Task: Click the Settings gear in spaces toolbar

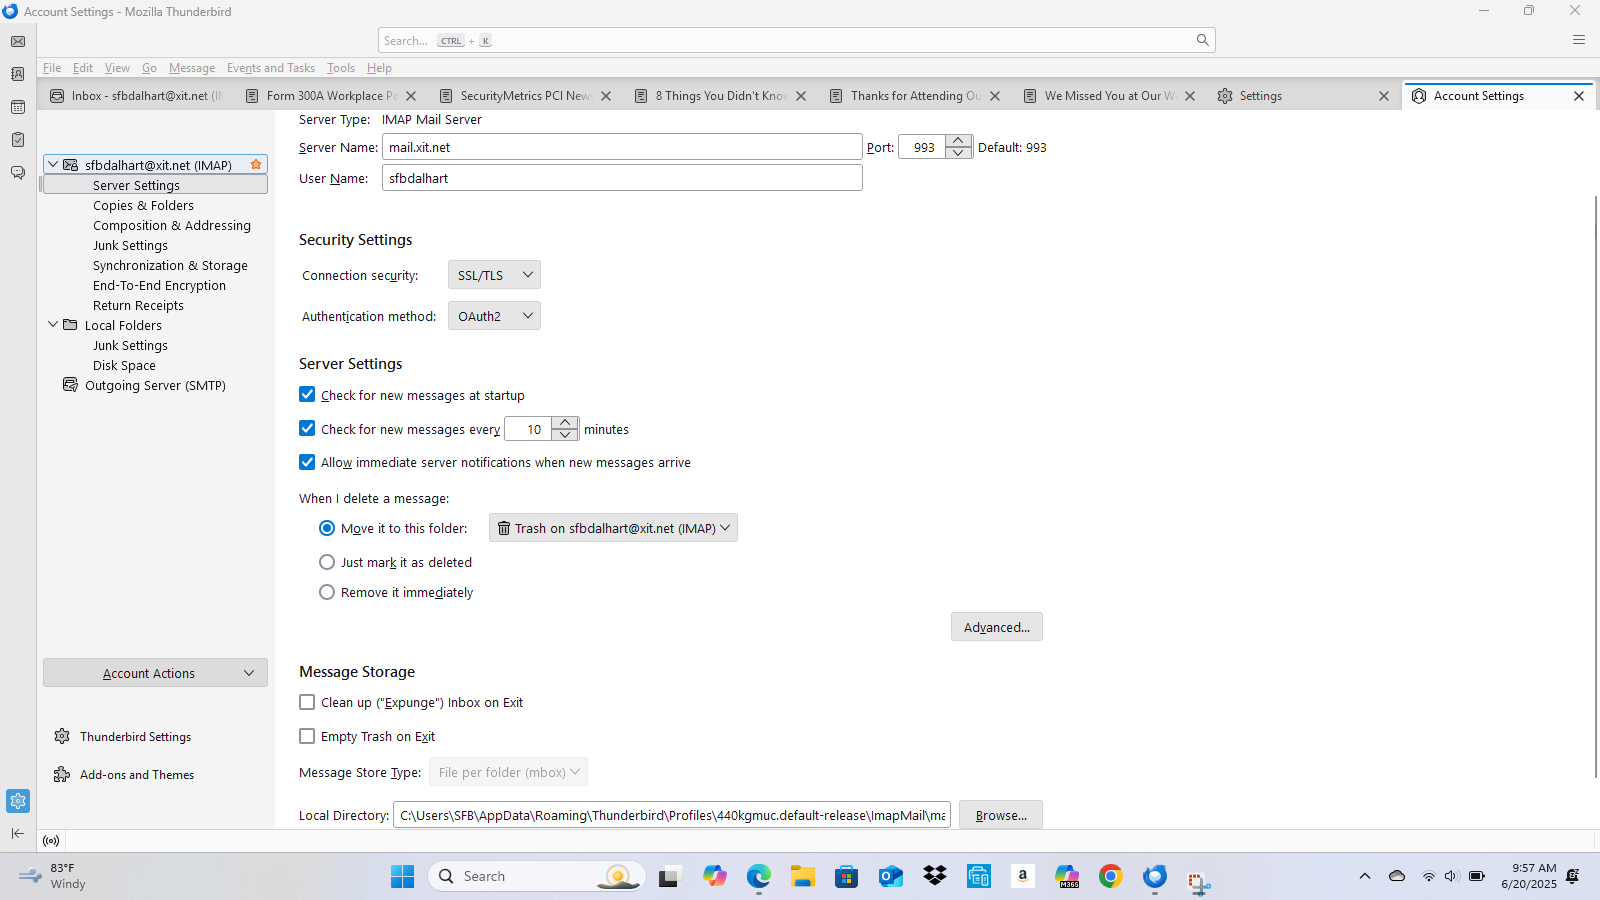Action: 18,801
